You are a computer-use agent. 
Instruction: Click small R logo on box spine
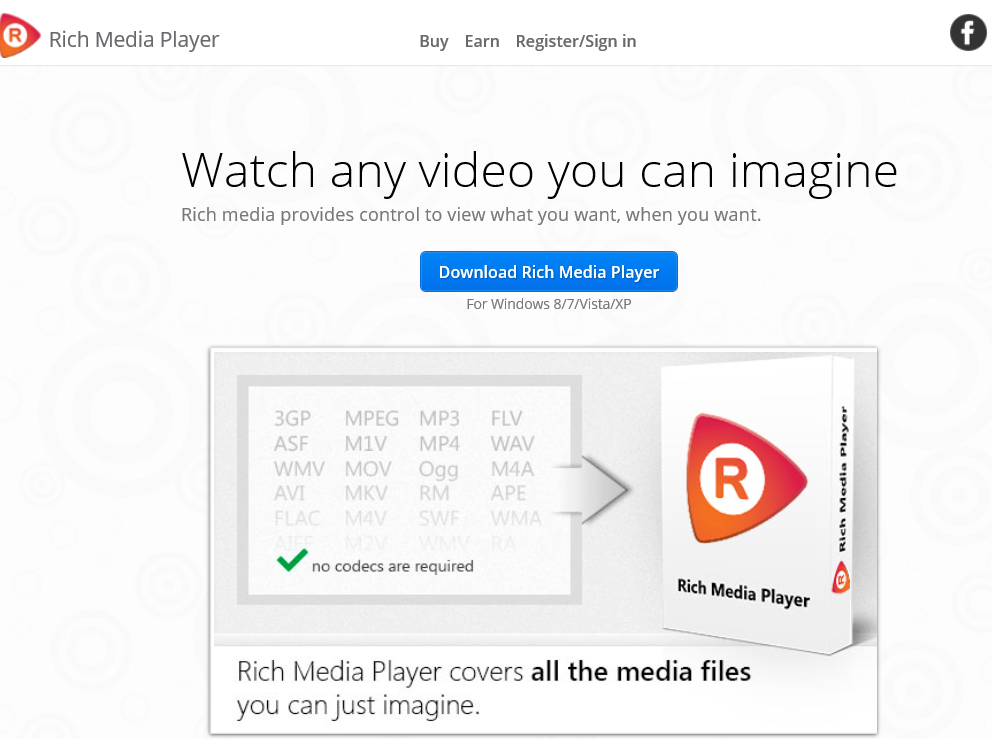841,577
